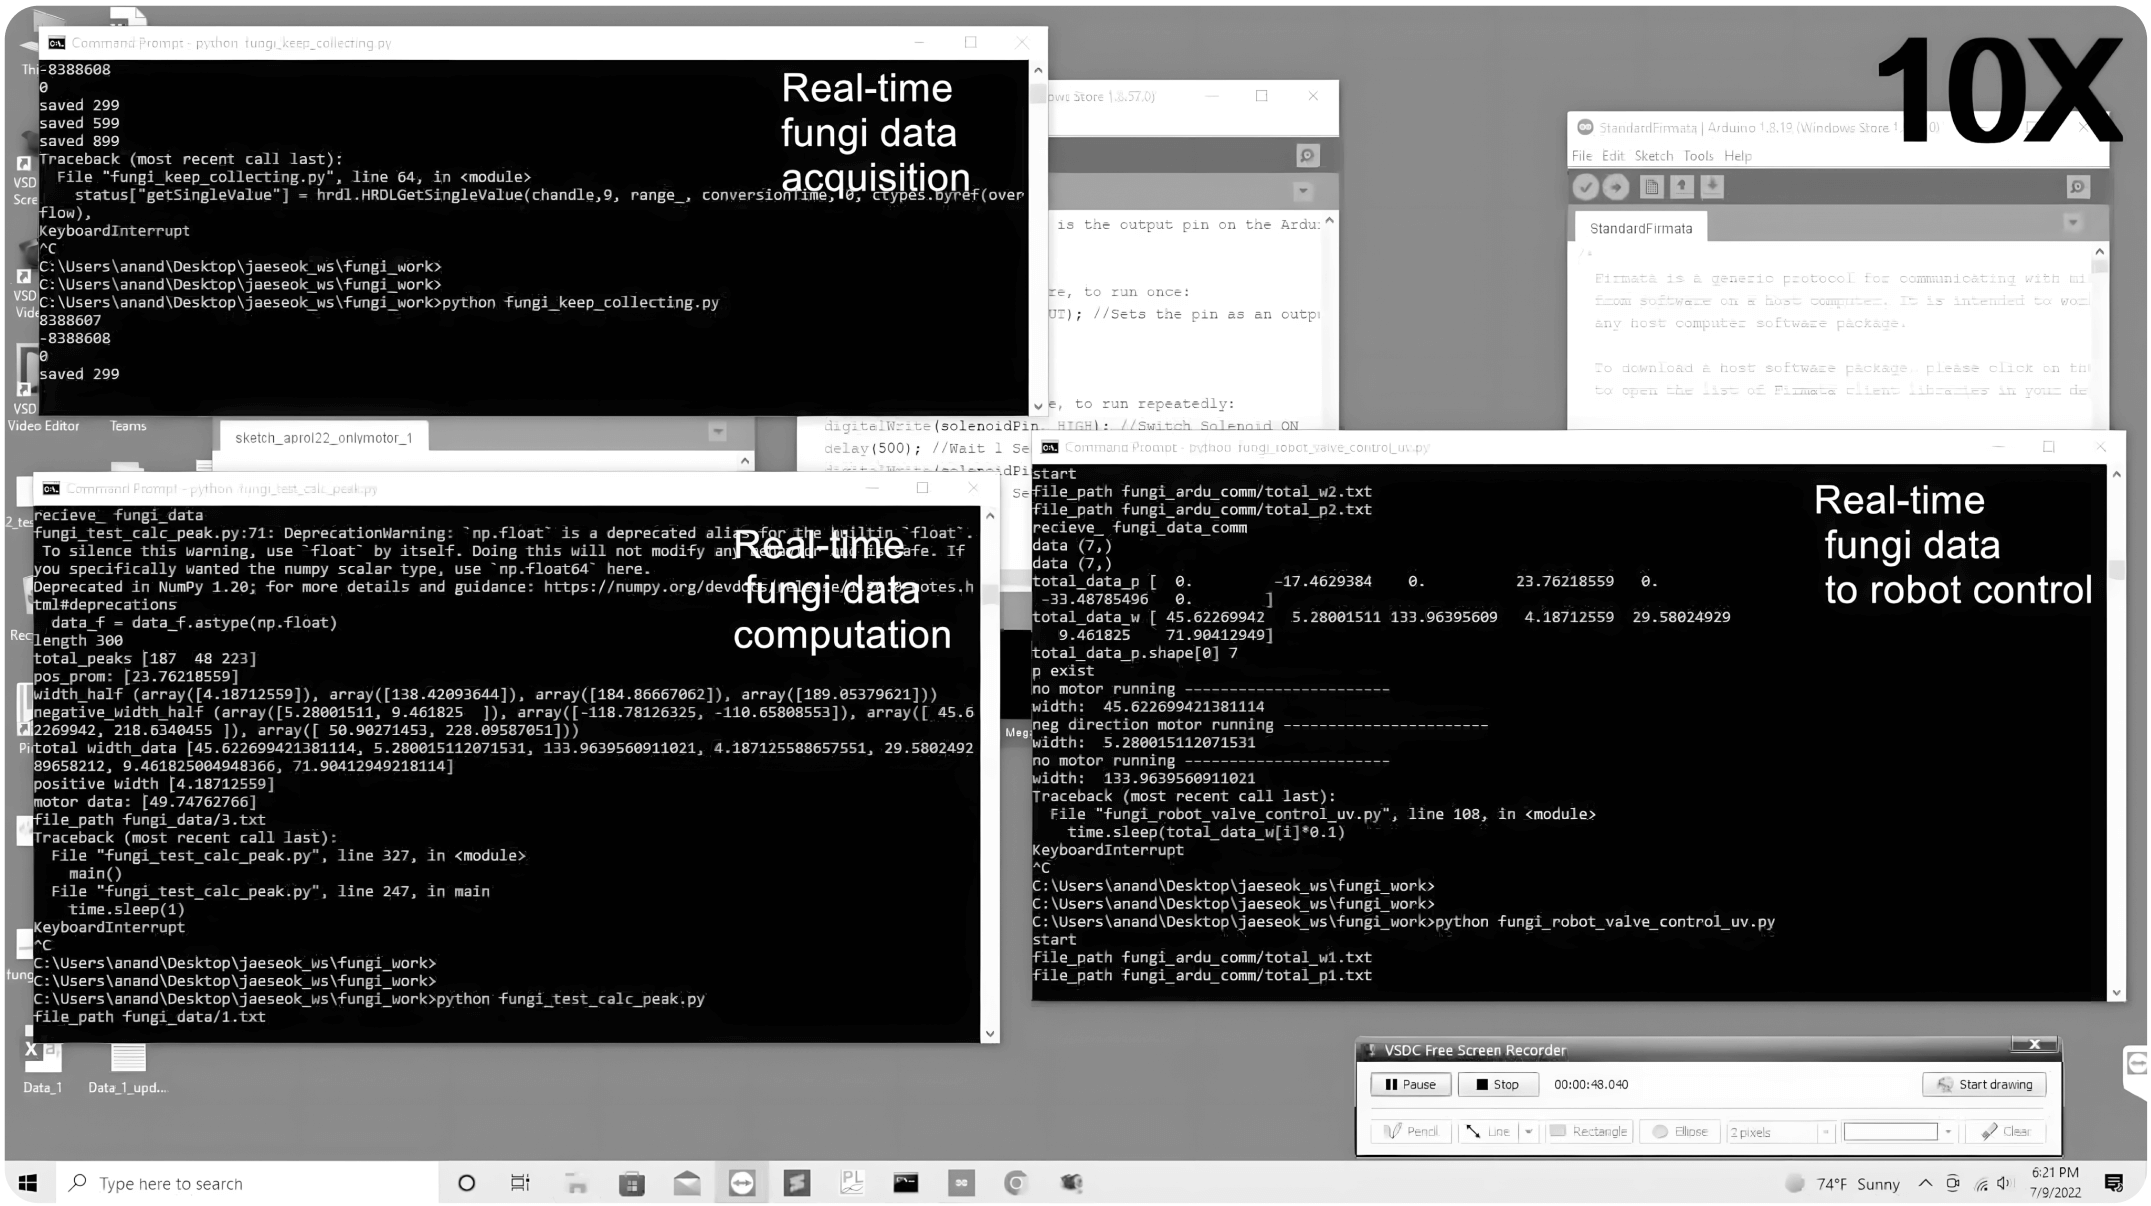Click the Type here to search box
Viewport: 2151px width, 1206px height.
click(170, 1184)
